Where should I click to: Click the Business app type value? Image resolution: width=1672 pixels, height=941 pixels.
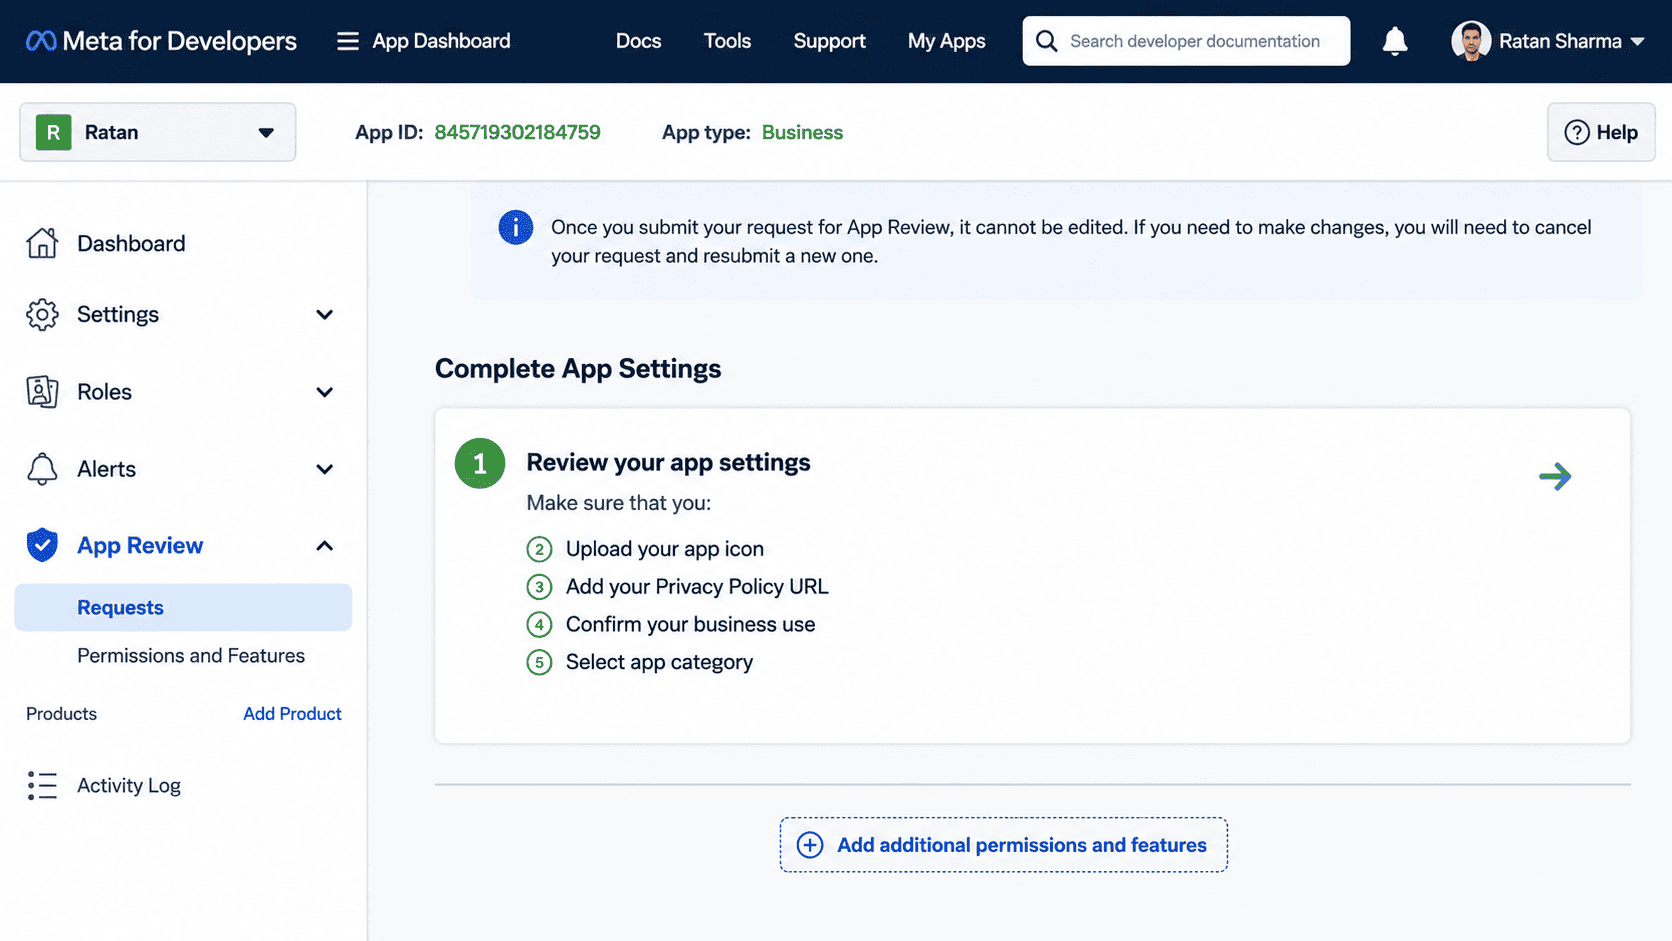(802, 132)
